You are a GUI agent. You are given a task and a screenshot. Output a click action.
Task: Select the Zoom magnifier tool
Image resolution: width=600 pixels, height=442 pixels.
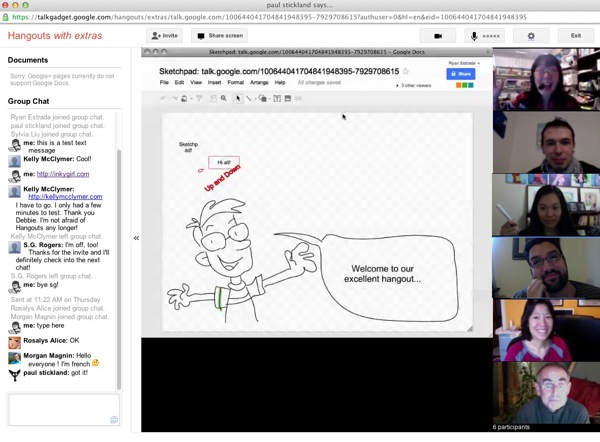223,98
